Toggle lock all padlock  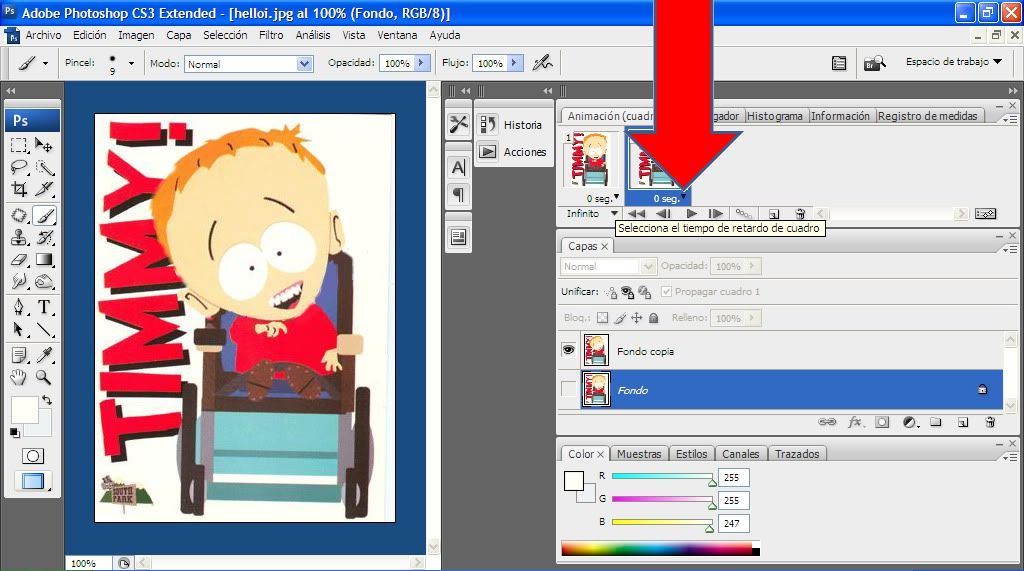654,318
